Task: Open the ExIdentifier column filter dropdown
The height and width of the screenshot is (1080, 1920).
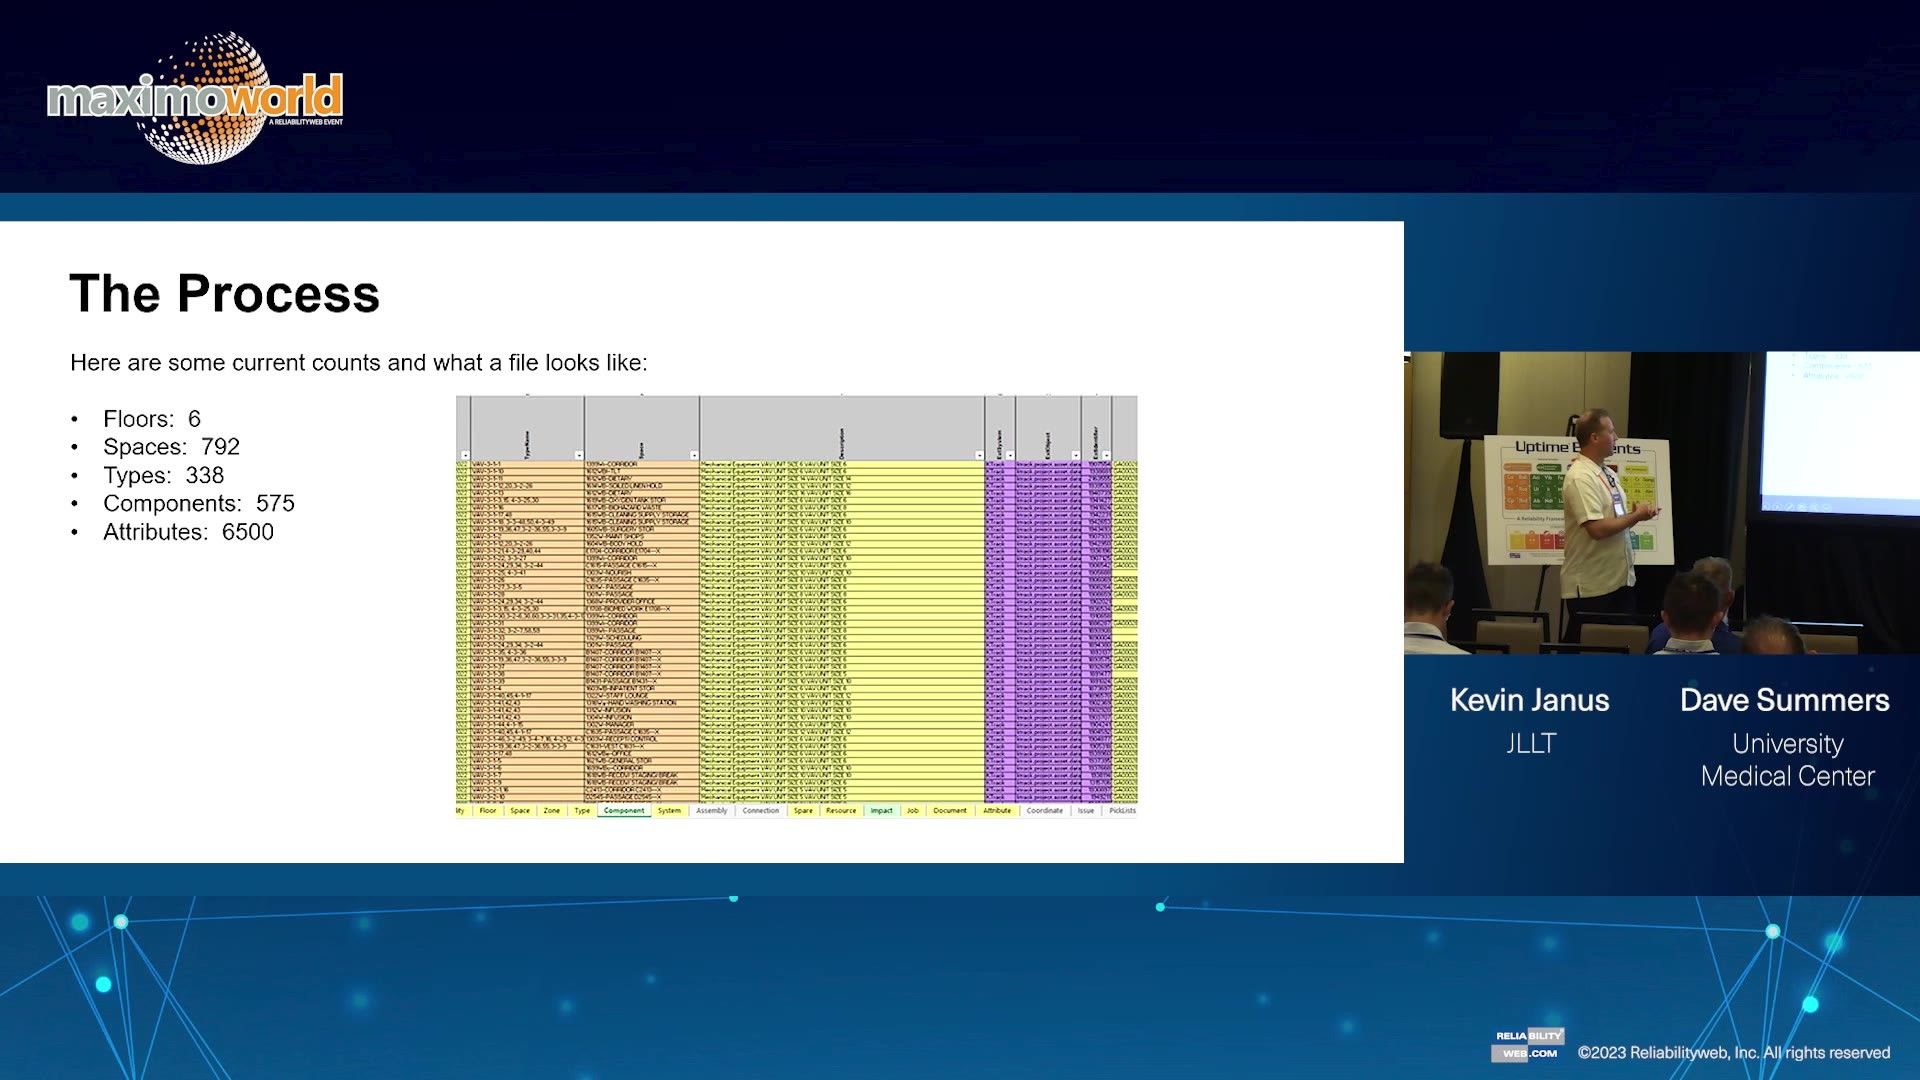Action: pos(1108,454)
